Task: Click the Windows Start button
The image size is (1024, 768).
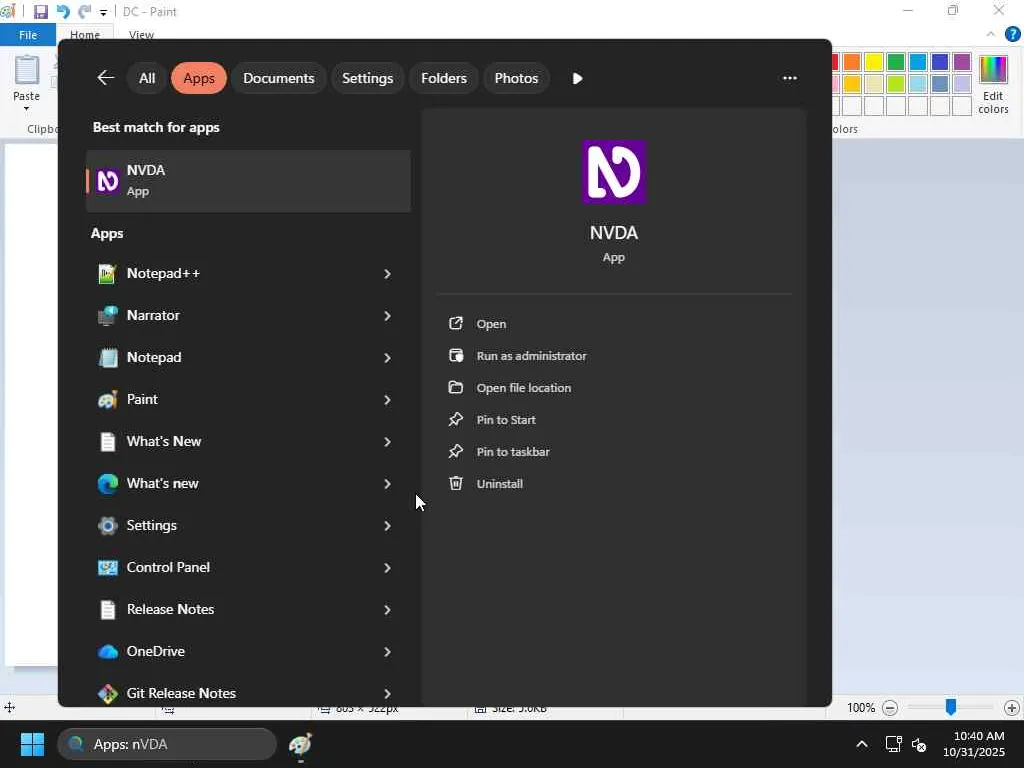Action: 32,744
